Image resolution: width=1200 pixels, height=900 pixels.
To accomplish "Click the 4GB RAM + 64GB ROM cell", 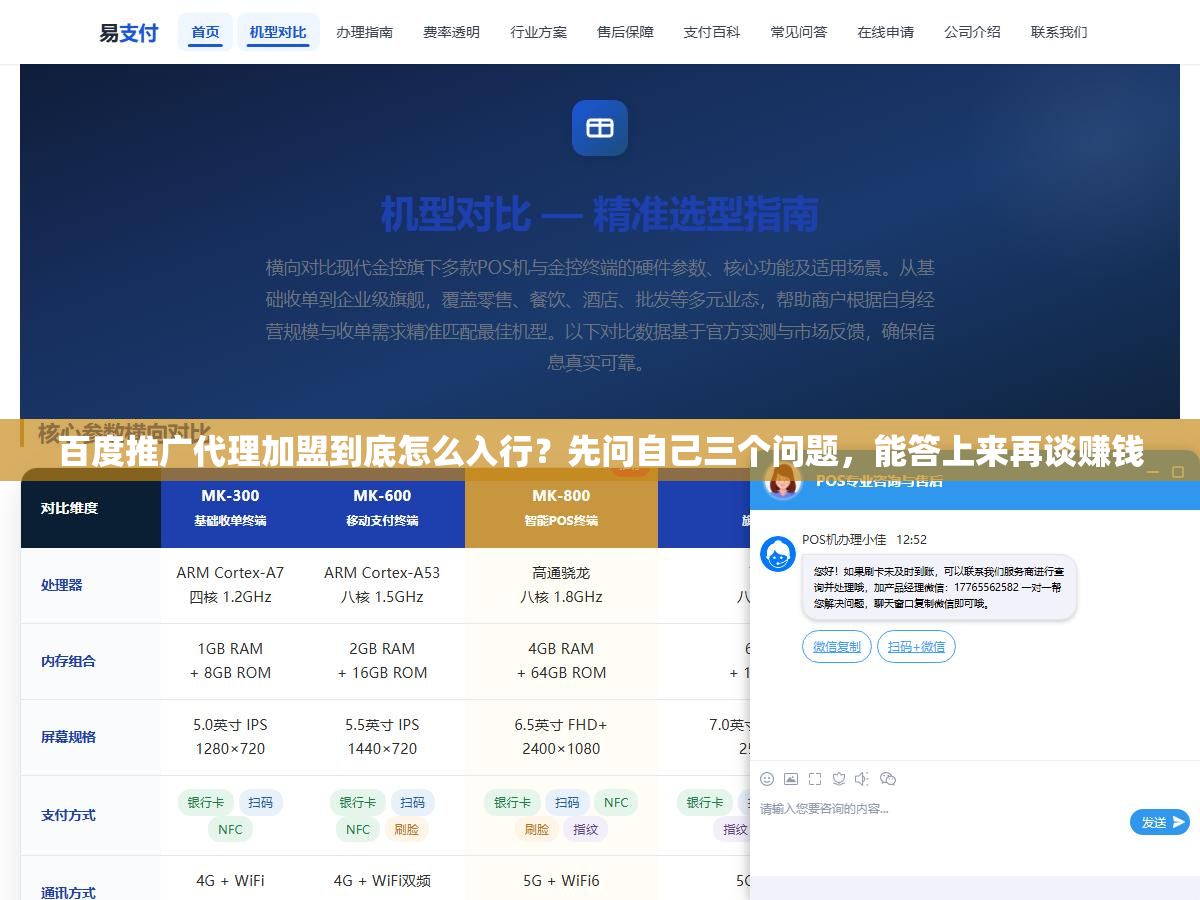I will pyautogui.click(x=561, y=661).
